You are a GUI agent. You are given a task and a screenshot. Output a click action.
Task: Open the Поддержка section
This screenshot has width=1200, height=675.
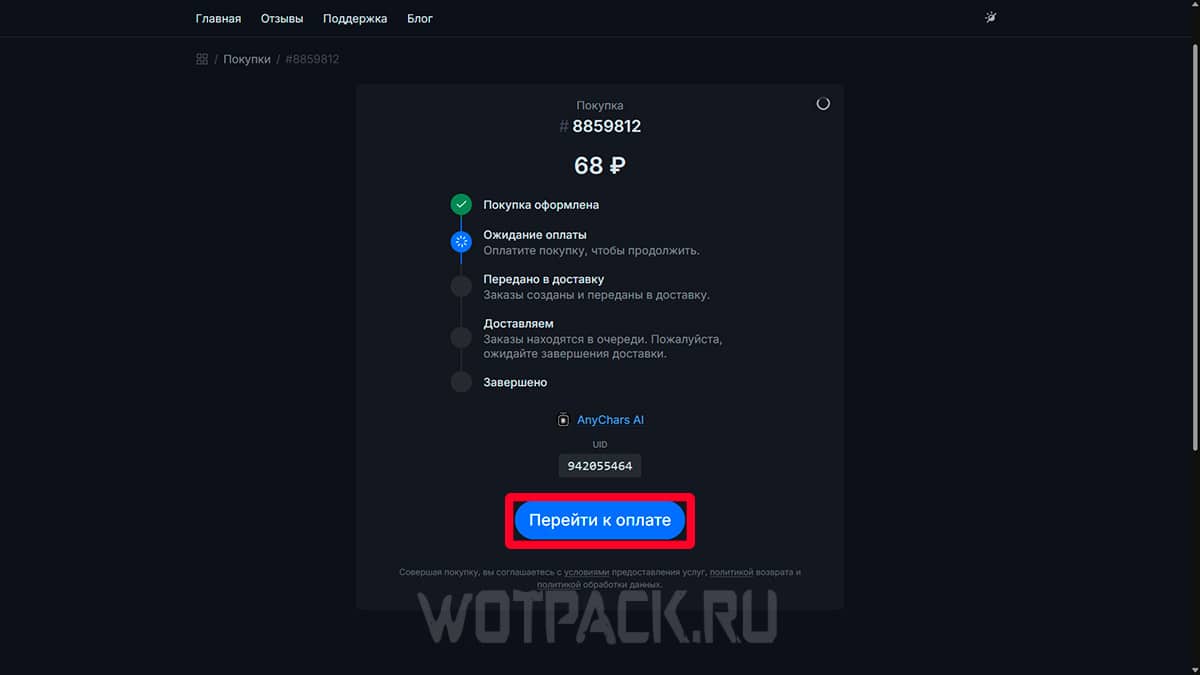point(355,18)
